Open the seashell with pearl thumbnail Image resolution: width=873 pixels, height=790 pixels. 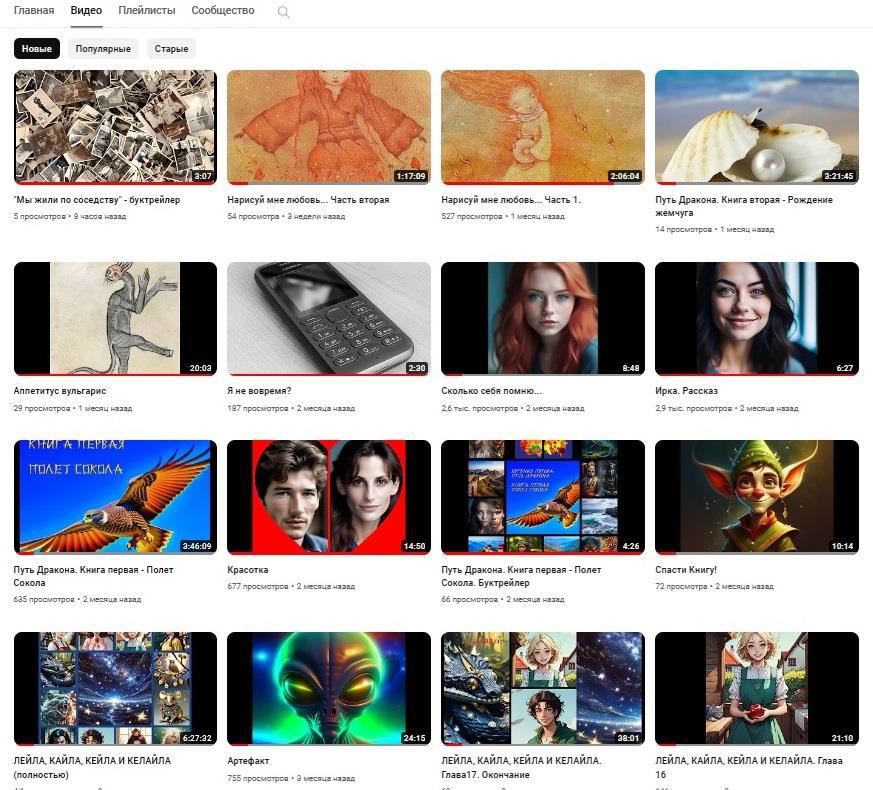click(x=757, y=127)
